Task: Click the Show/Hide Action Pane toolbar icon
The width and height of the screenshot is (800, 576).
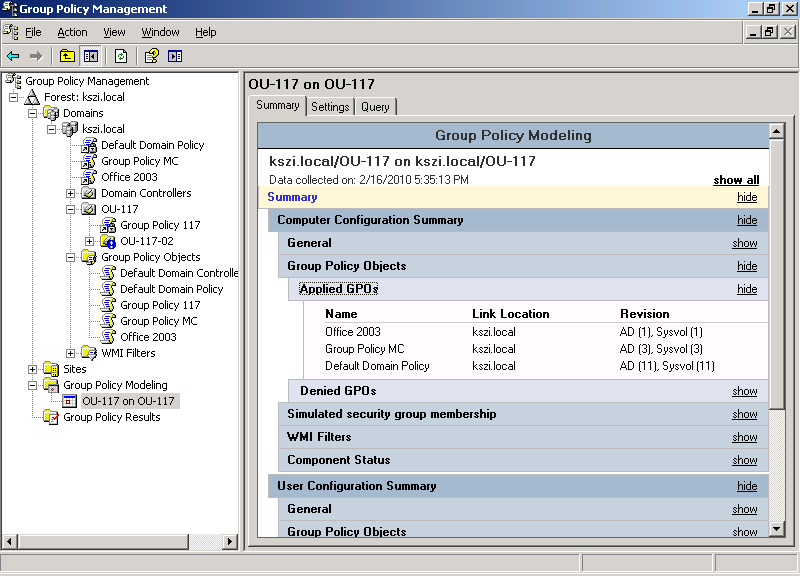Action: click(175, 56)
